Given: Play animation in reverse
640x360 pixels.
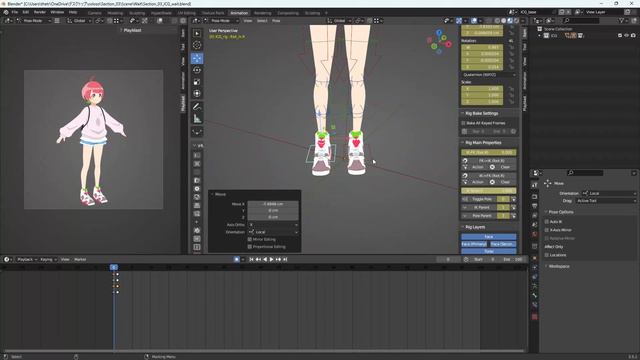Looking at the screenshot, I should [x=265, y=260].
